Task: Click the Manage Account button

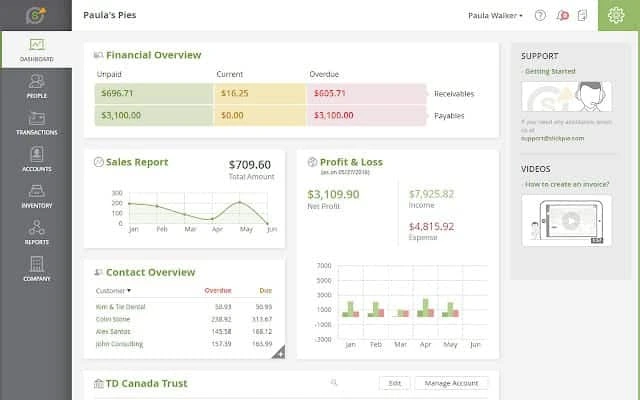Action: (451, 383)
